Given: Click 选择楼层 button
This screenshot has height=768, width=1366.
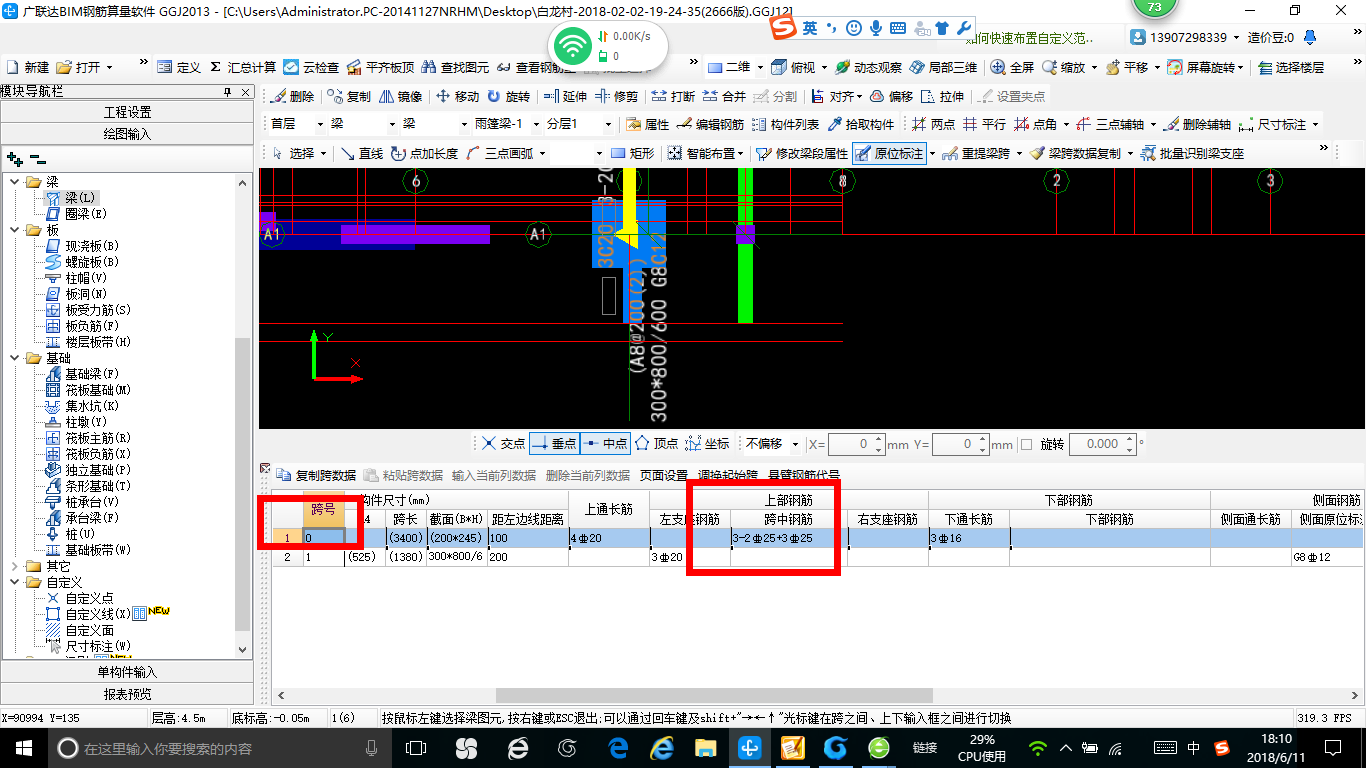Looking at the screenshot, I should tap(1291, 67).
